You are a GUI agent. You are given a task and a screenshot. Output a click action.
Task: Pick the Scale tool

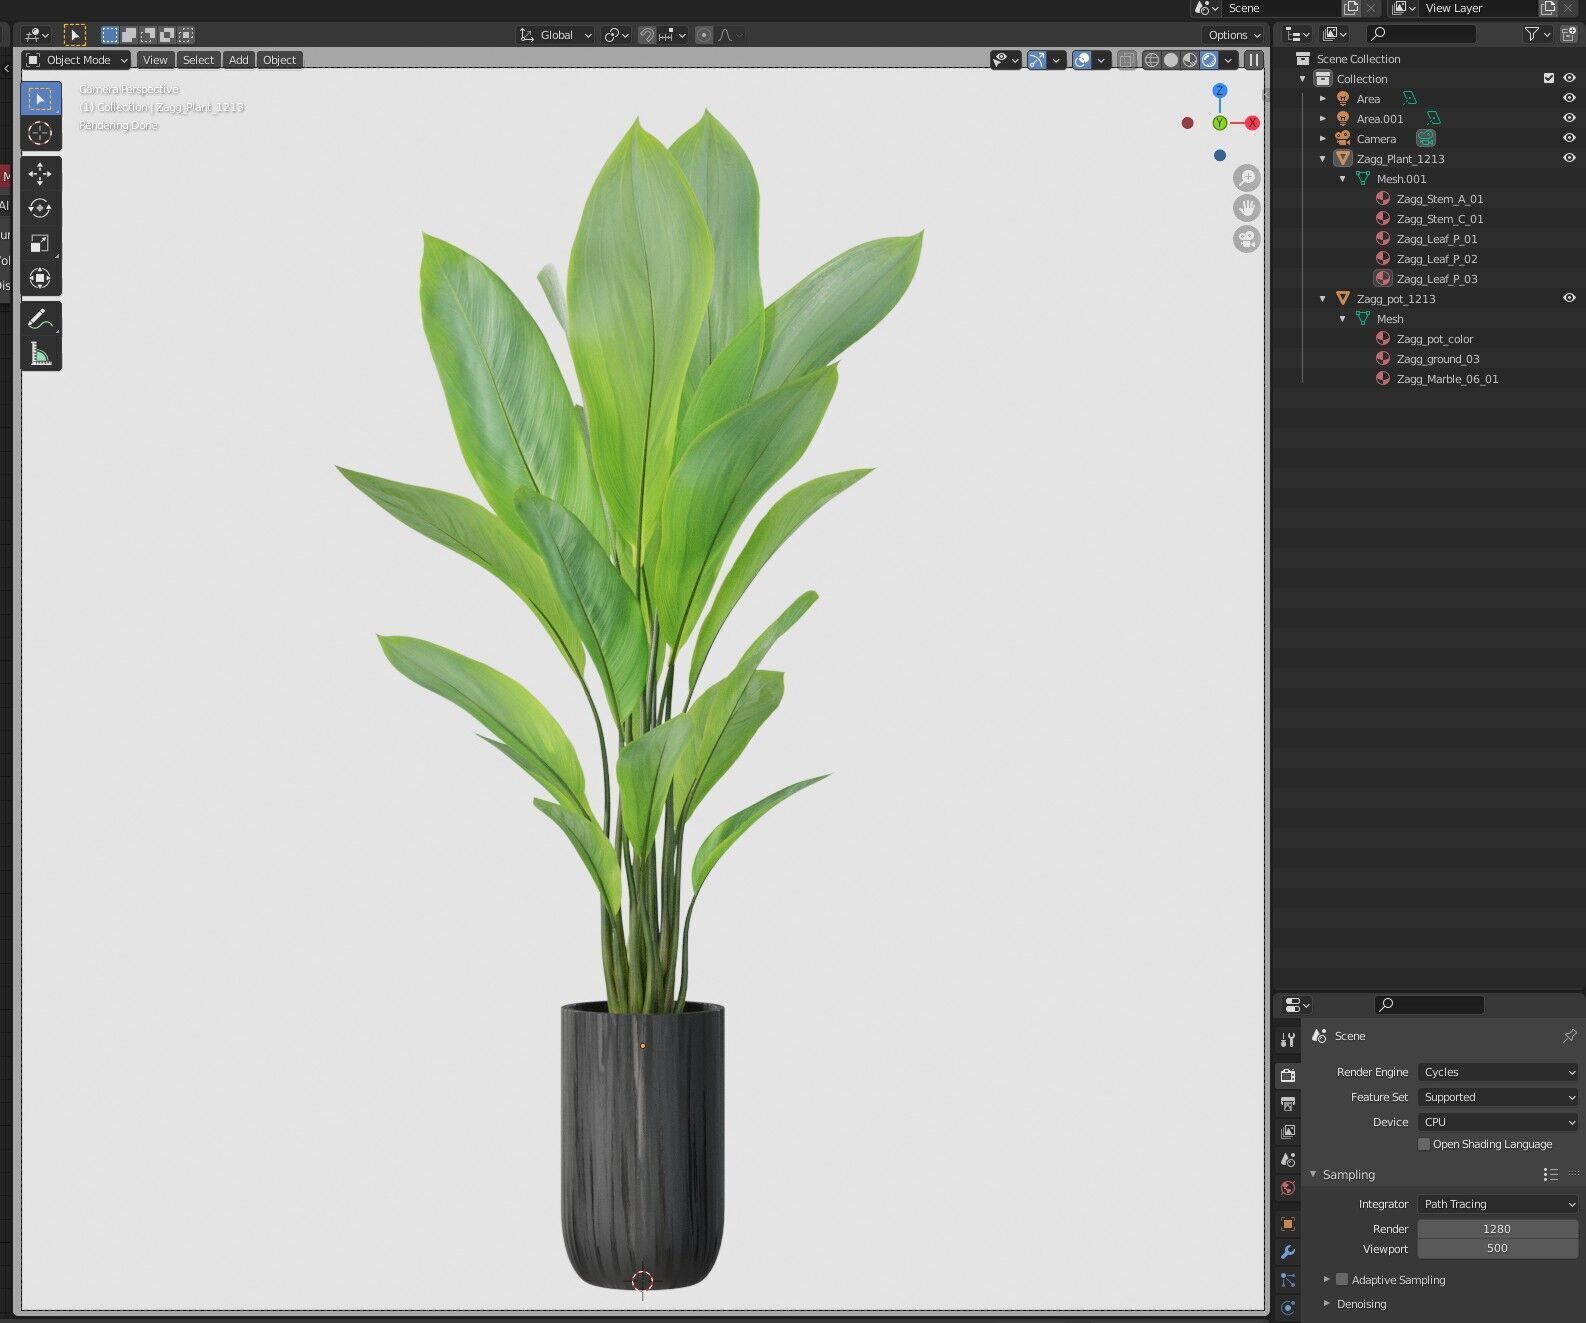point(40,243)
